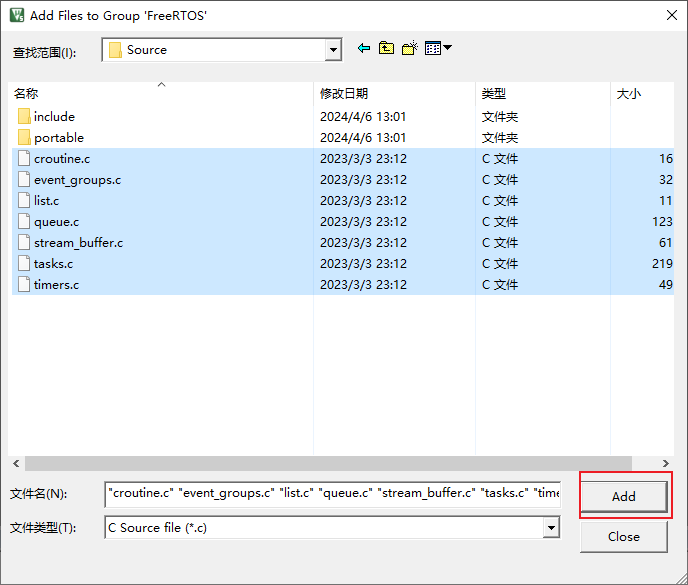The image size is (688, 585).
Task: Create a new folder icon
Action: (409, 49)
